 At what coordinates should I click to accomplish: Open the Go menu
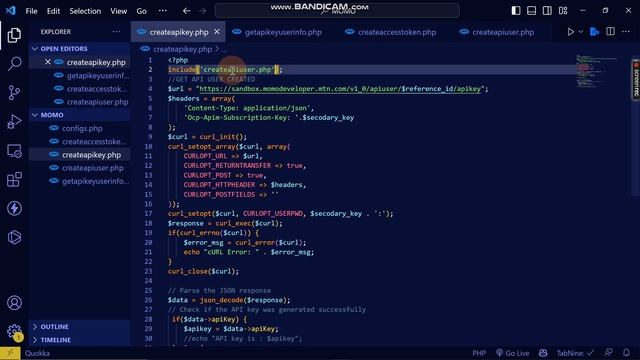click(142, 11)
